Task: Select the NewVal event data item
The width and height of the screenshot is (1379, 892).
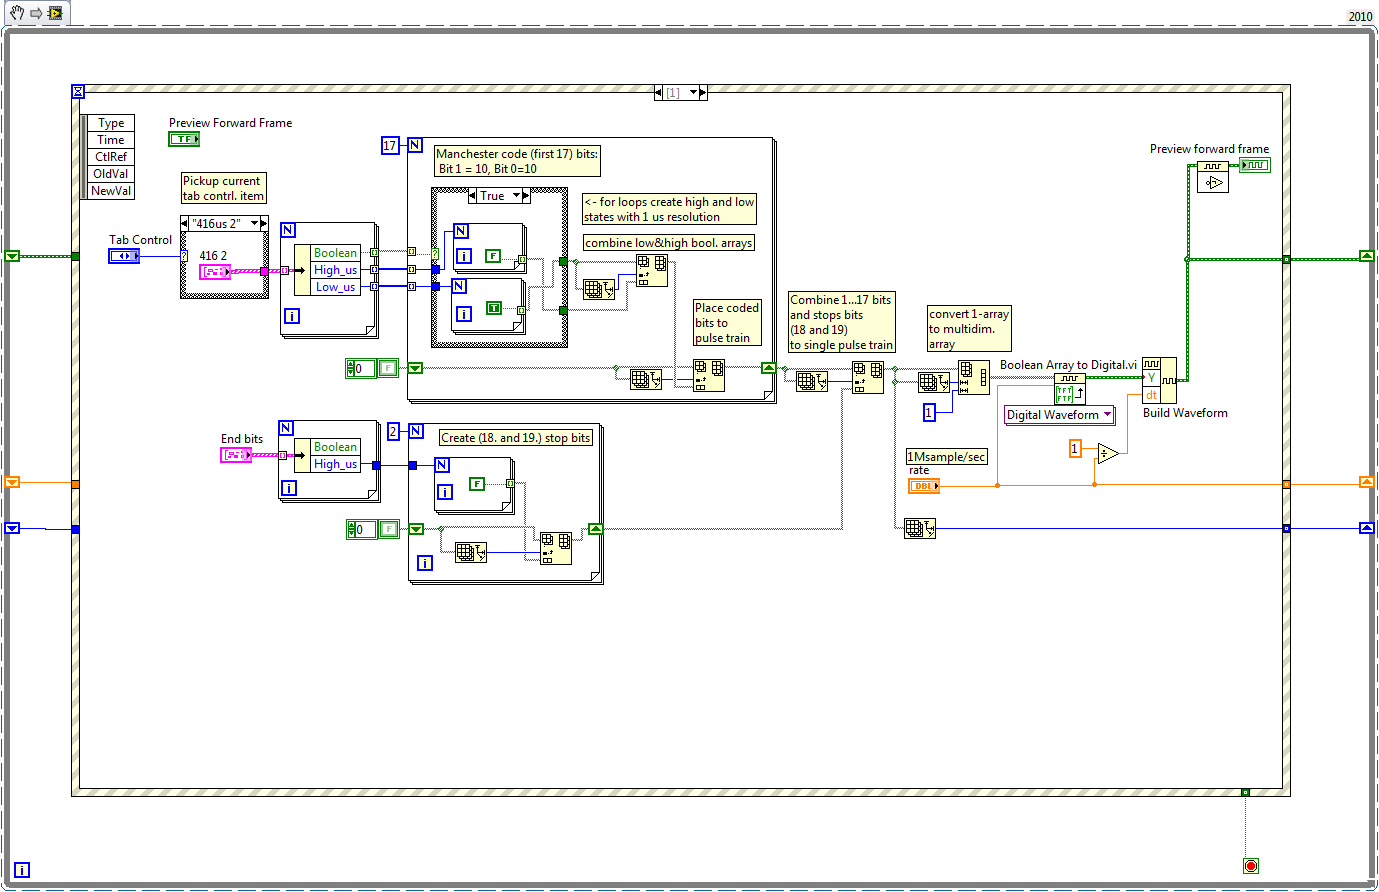Action: click(x=111, y=191)
